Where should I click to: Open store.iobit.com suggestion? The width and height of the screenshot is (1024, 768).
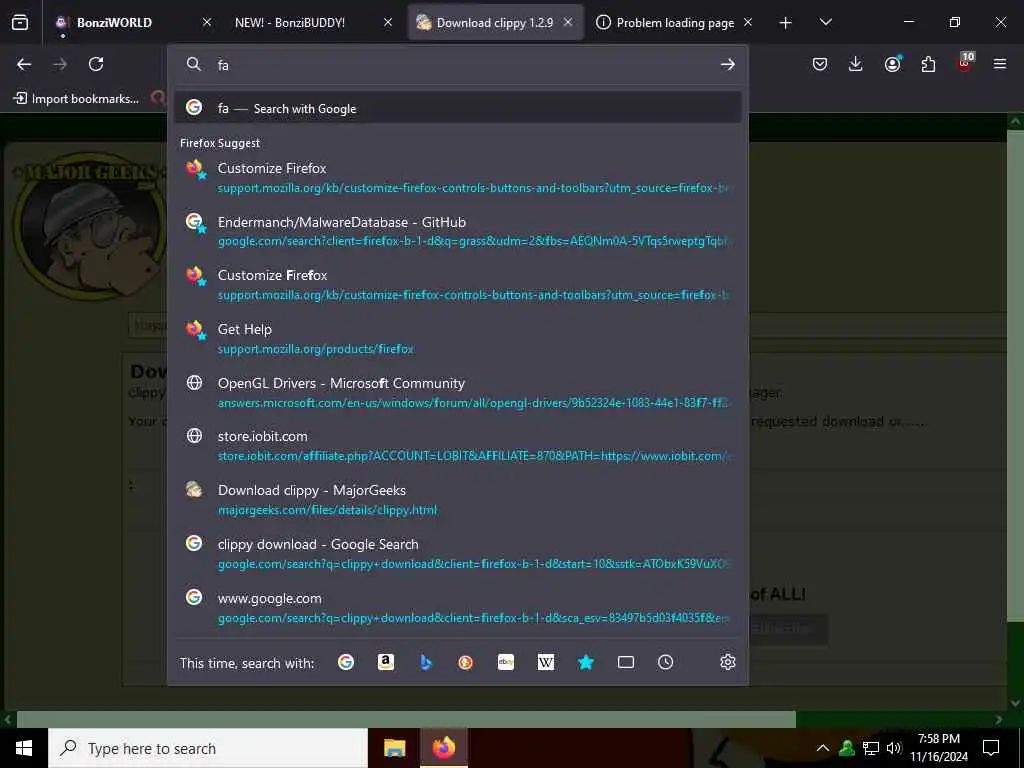pos(458,446)
